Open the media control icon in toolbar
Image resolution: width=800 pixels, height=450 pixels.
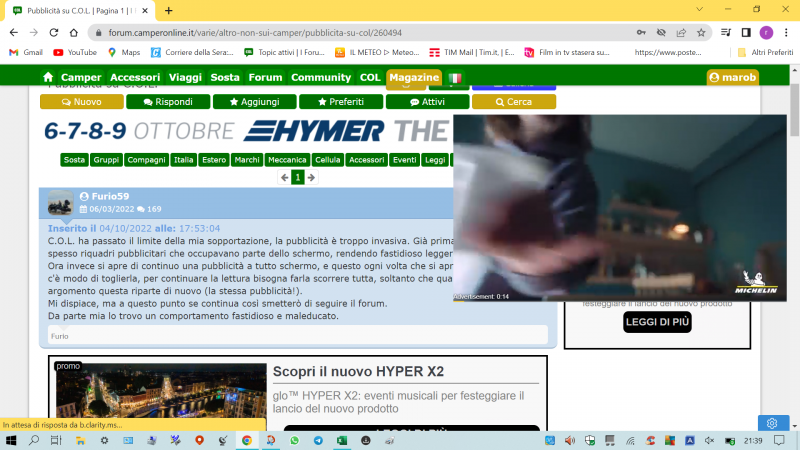[726, 33]
